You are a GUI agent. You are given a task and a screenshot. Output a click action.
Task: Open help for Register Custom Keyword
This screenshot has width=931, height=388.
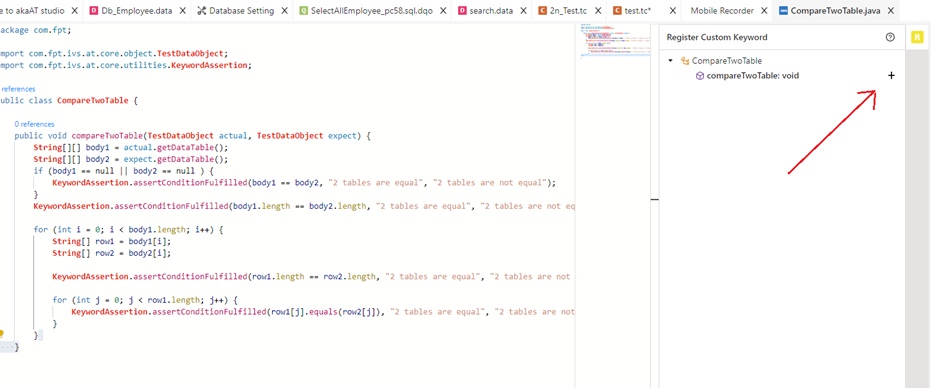[889, 37]
